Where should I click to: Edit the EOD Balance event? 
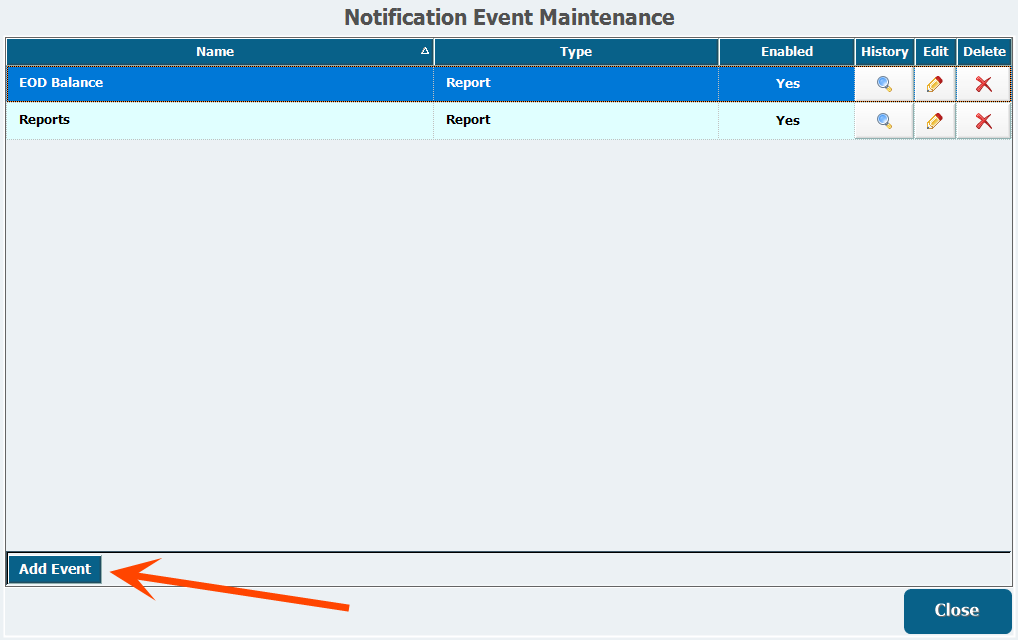pos(935,84)
